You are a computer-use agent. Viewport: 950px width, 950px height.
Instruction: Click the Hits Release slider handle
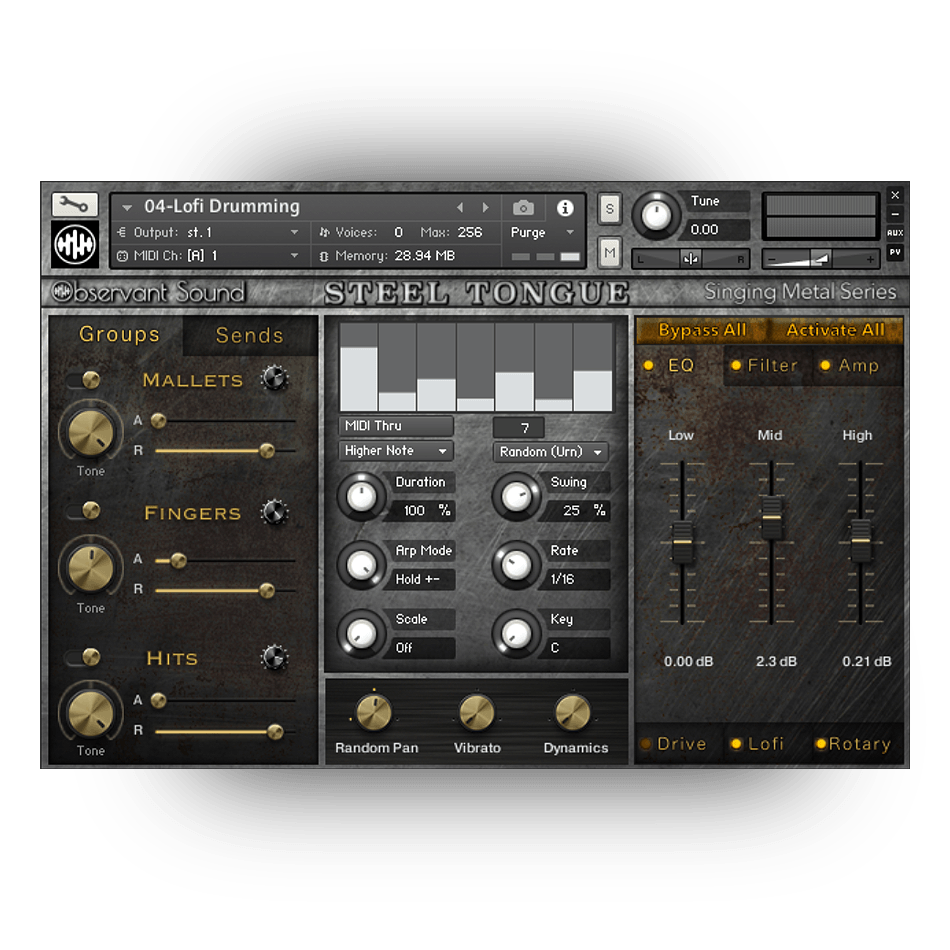pos(275,732)
